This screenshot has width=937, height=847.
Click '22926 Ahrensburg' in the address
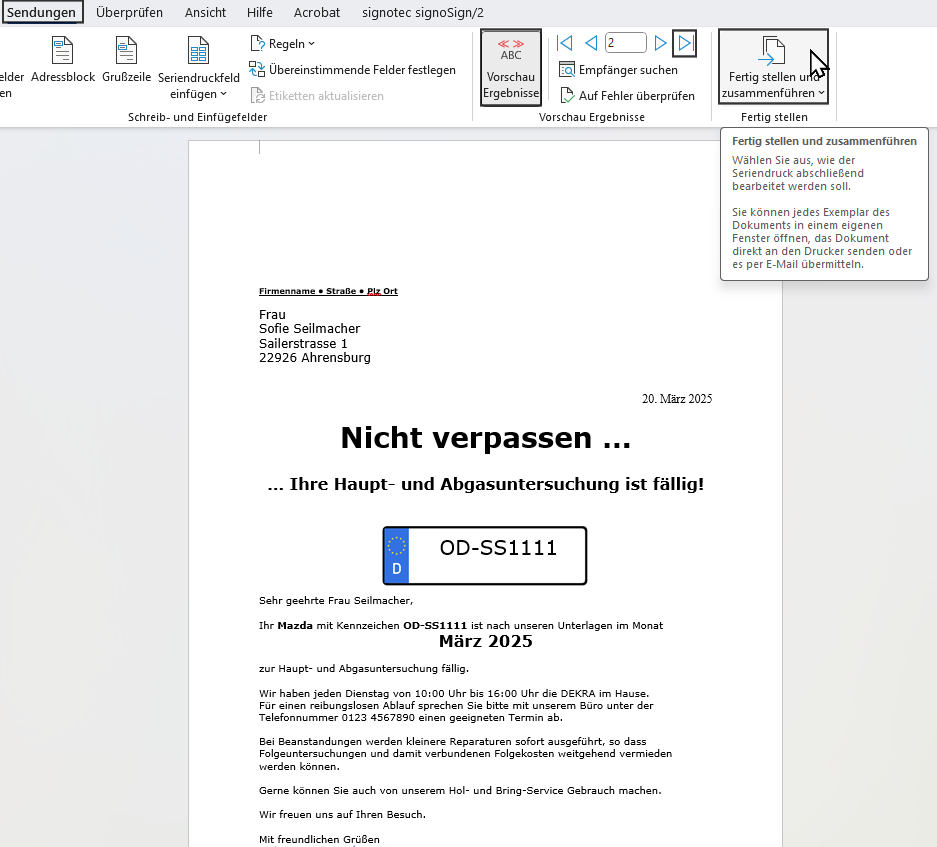tap(315, 357)
